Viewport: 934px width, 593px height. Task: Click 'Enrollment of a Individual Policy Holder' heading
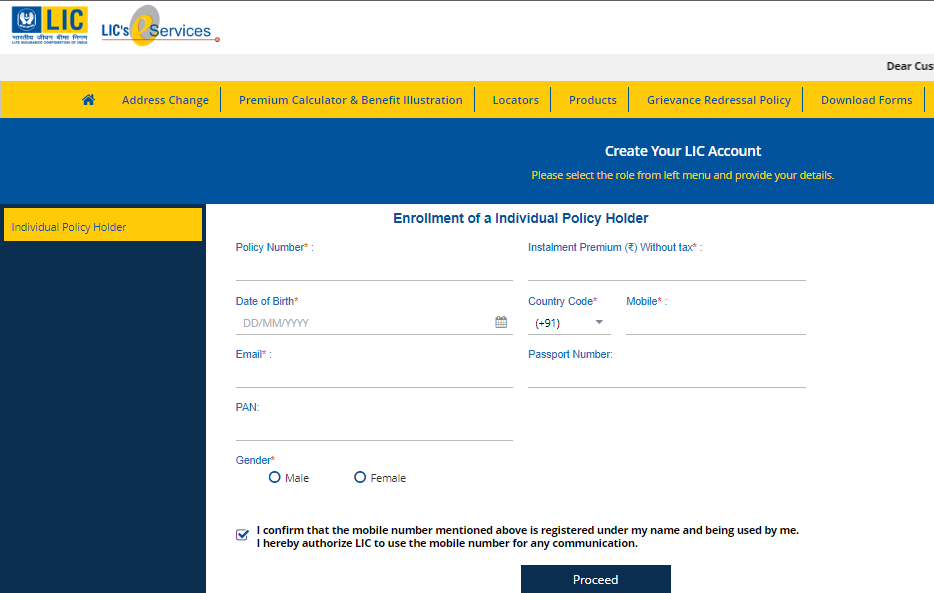tap(521, 219)
